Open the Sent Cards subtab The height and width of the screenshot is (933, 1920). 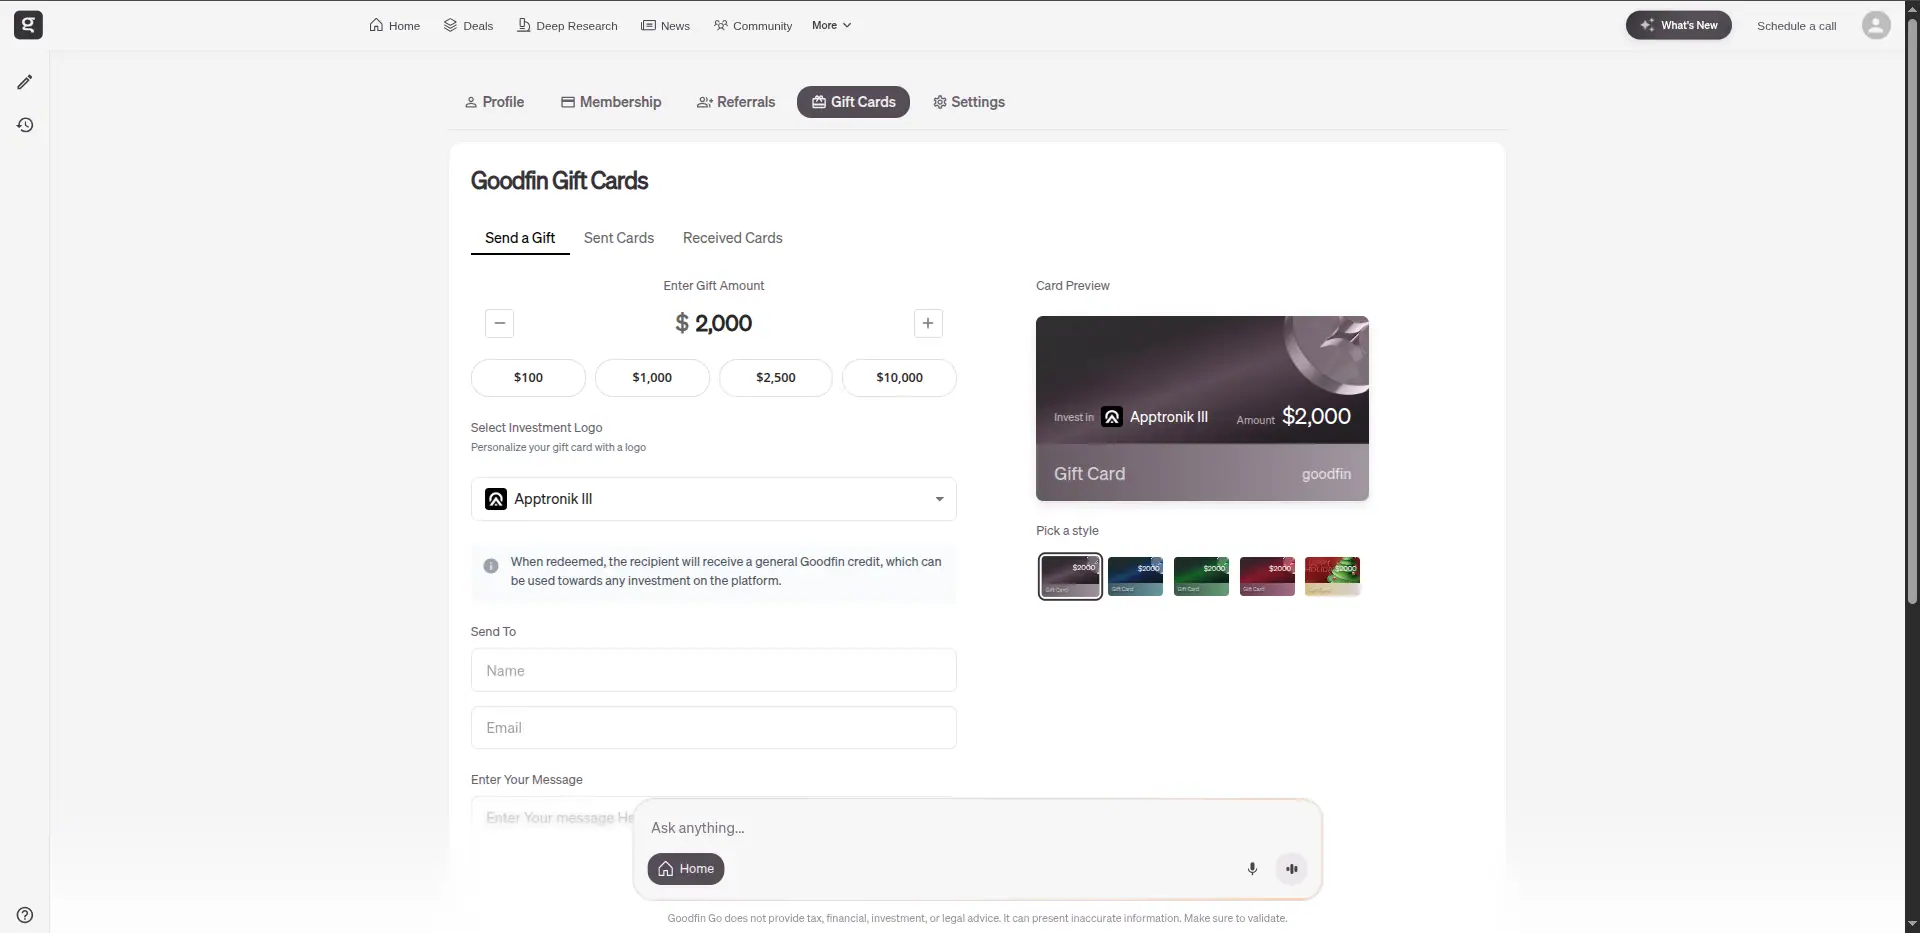tap(619, 238)
